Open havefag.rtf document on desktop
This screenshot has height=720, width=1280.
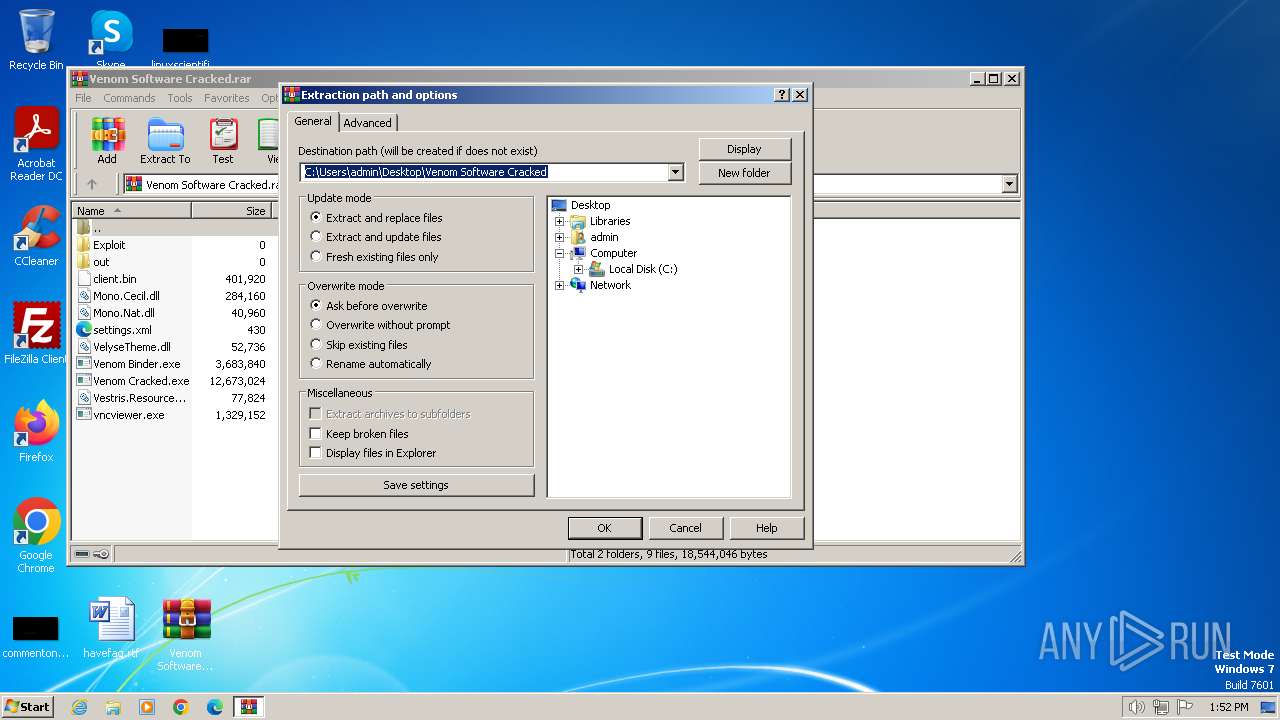tap(111, 629)
